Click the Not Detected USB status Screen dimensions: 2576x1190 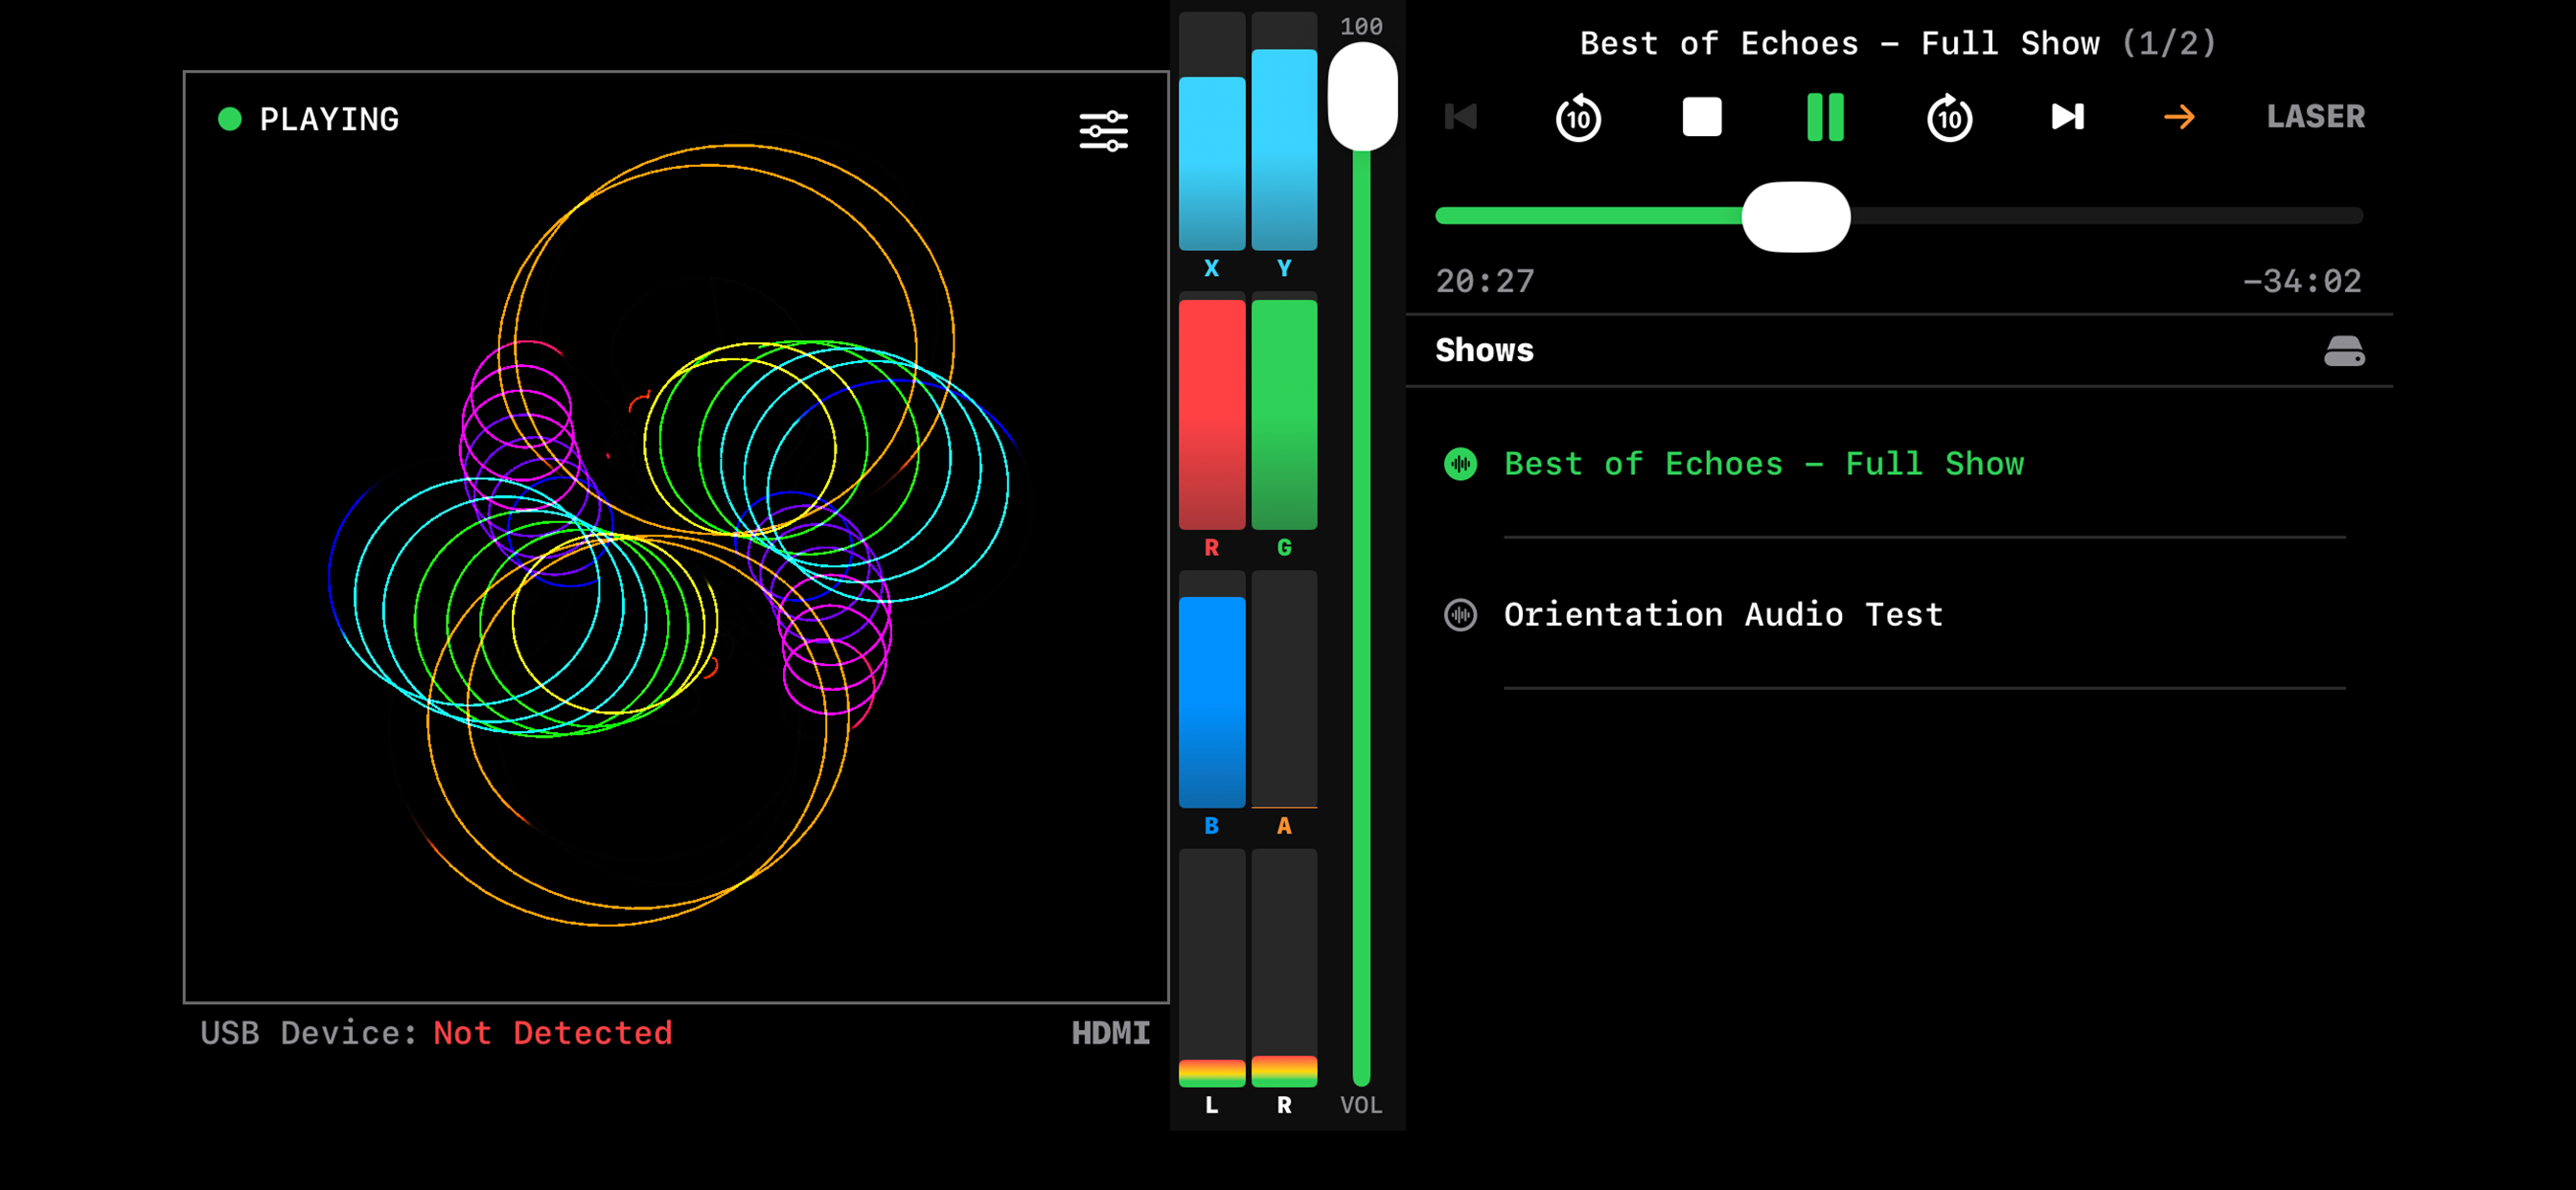pos(553,1033)
